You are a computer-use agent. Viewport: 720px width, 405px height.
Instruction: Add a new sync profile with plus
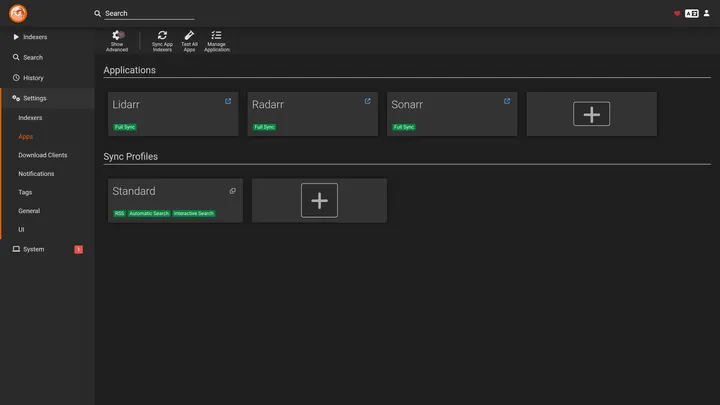(x=319, y=200)
